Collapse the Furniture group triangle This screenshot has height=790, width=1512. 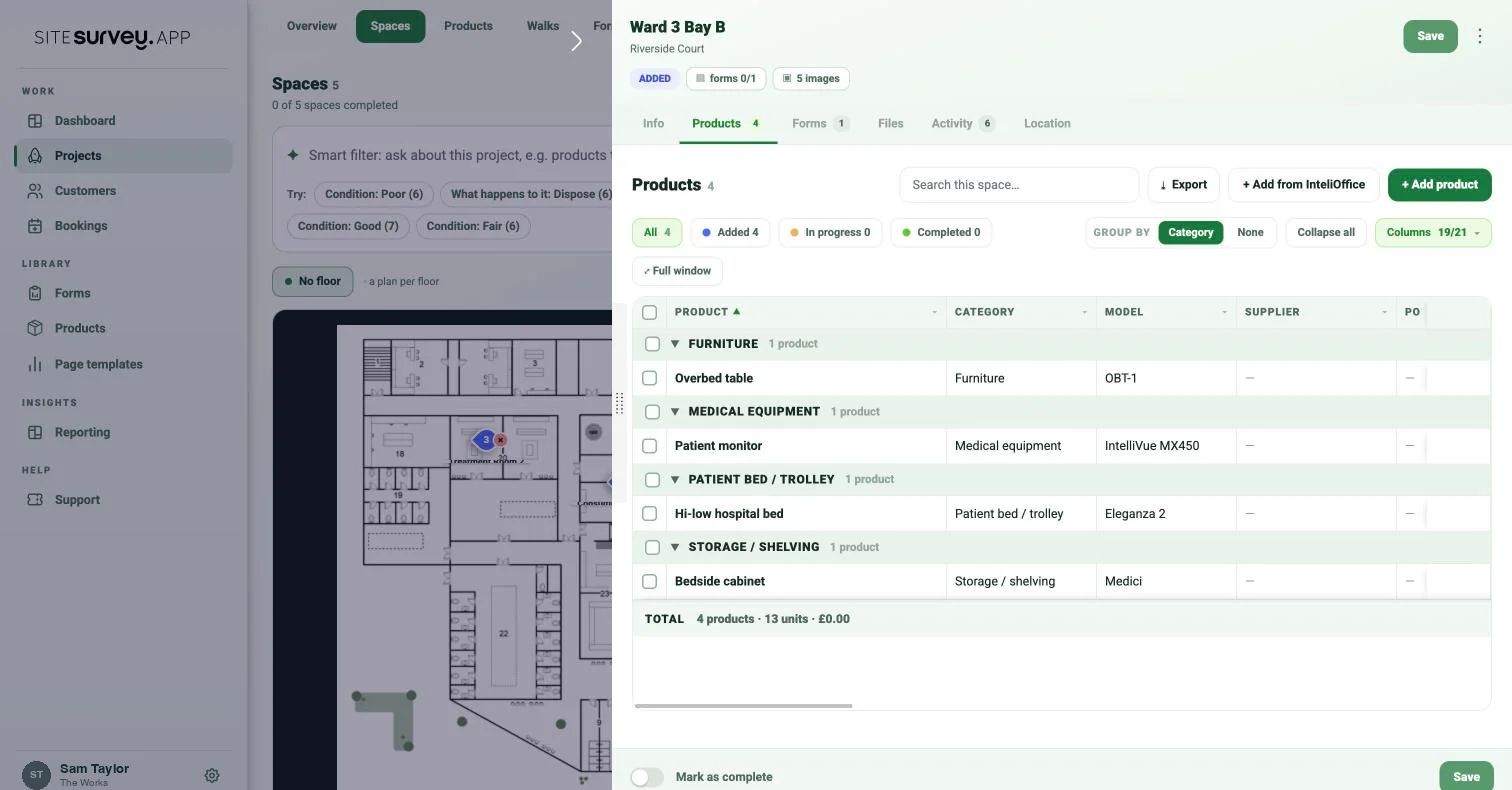[x=675, y=344]
